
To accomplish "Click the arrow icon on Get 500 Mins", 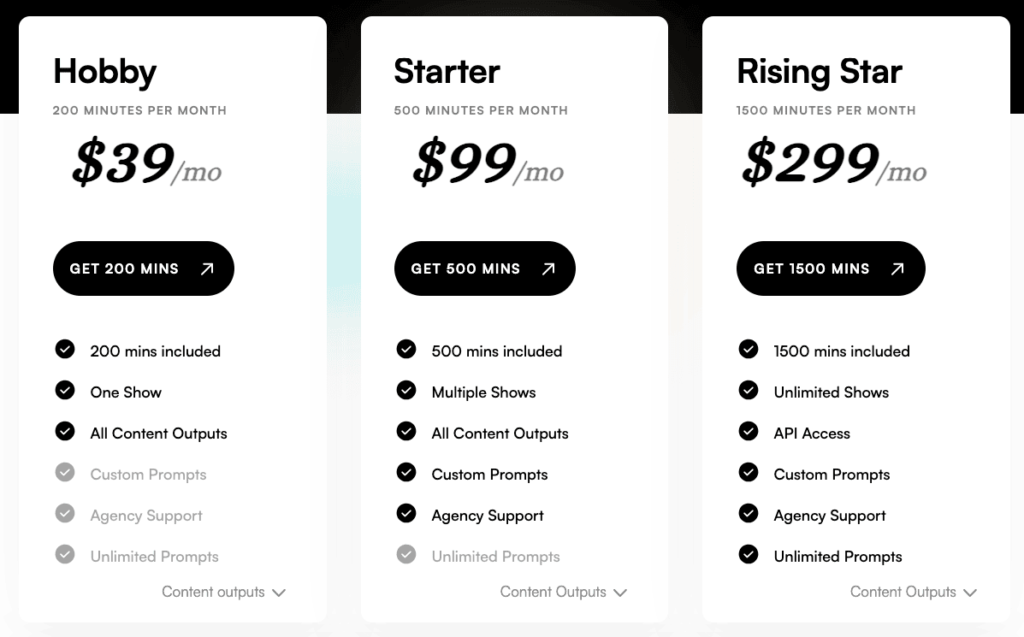I will pos(549,269).
